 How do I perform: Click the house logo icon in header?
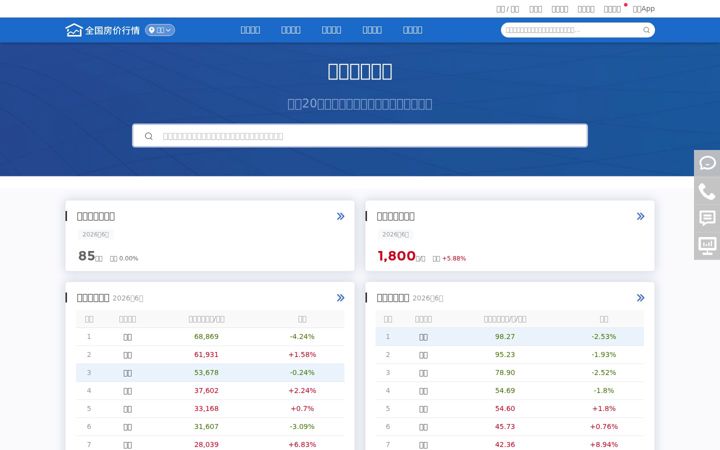pyautogui.click(x=73, y=30)
